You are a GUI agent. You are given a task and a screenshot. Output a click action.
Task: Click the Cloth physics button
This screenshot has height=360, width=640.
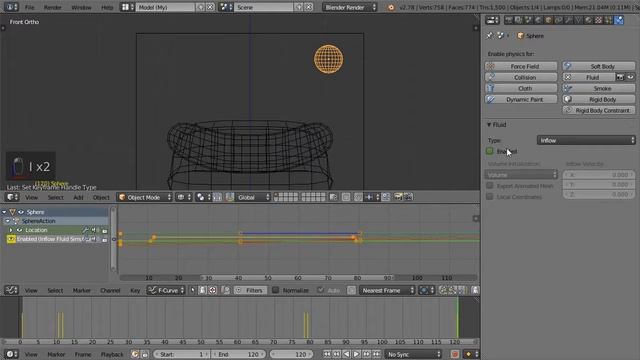[x=521, y=88]
